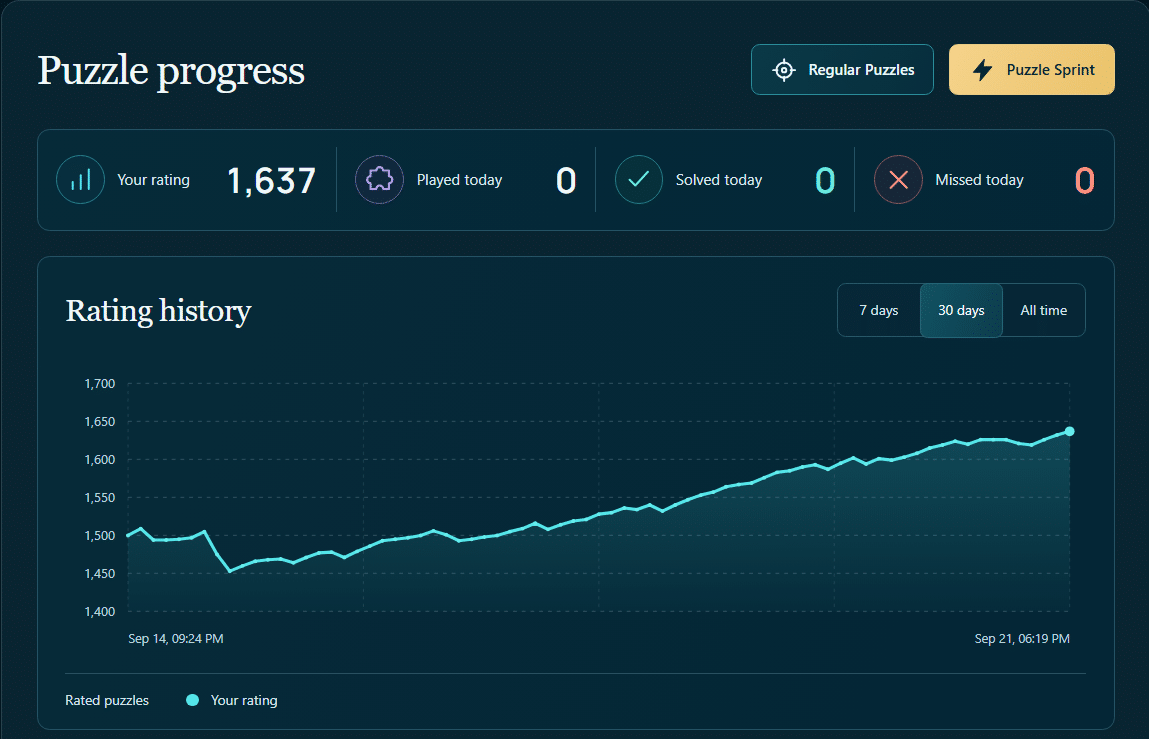The image size is (1149, 739).
Task: Click the 1,450 y-axis label
Action: coord(100,574)
